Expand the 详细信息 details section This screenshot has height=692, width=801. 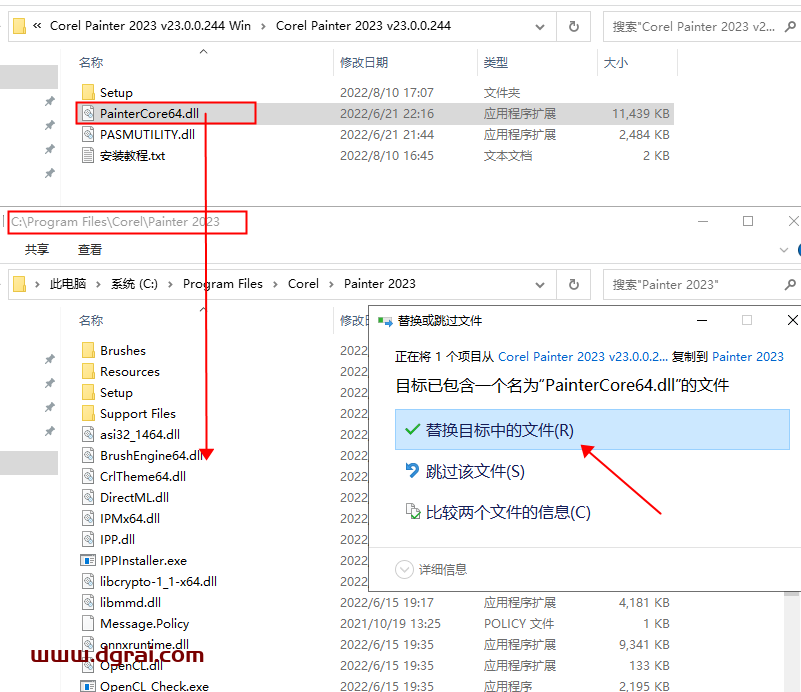pyautogui.click(x=404, y=569)
